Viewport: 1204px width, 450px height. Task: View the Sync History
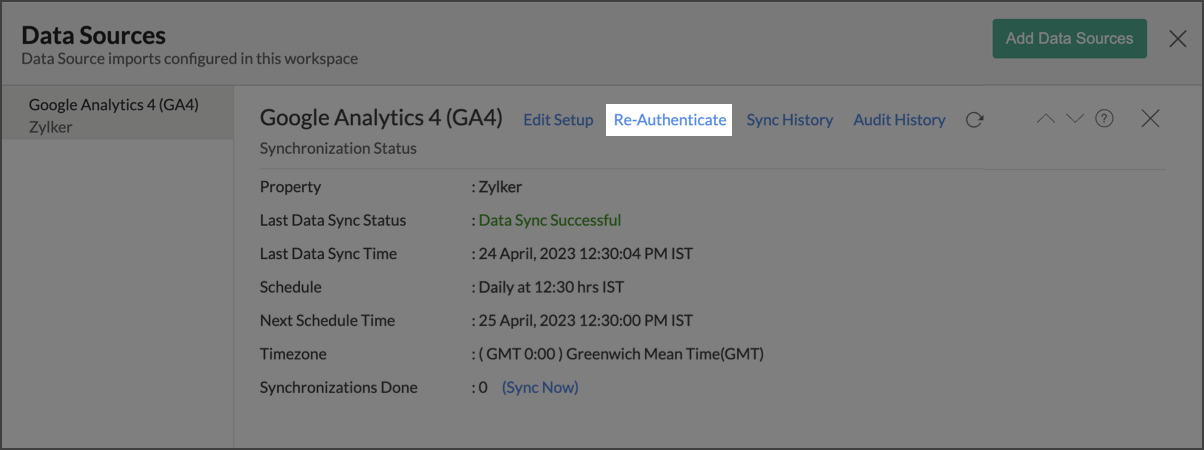[x=789, y=120]
